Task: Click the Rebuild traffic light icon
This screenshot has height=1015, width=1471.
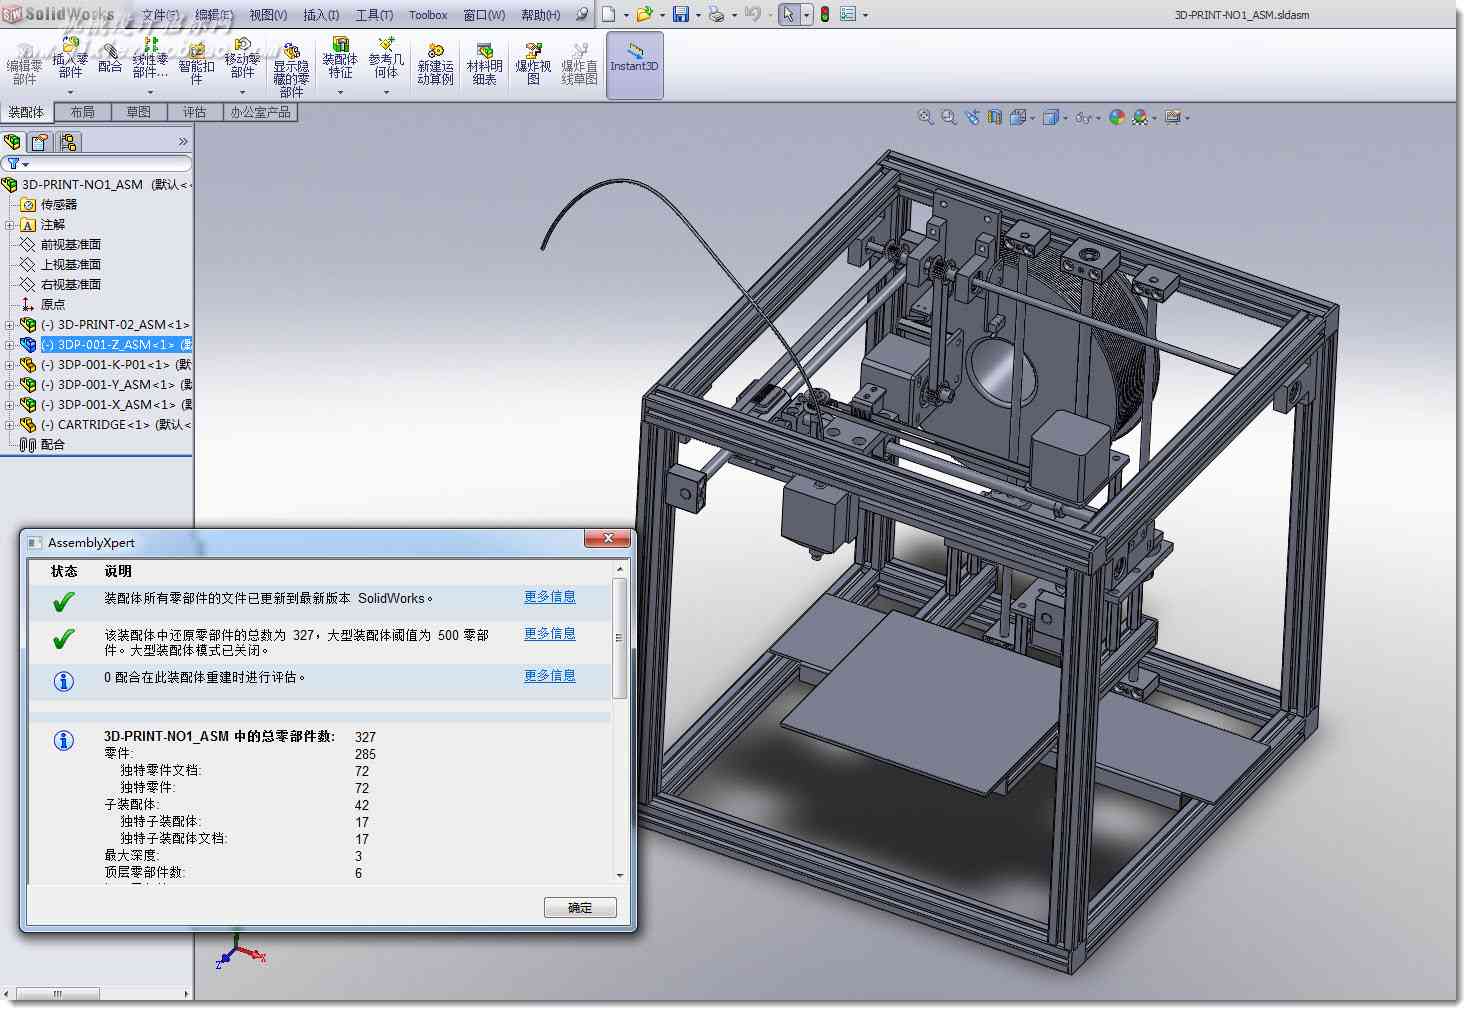Action: (x=825, y=14)
